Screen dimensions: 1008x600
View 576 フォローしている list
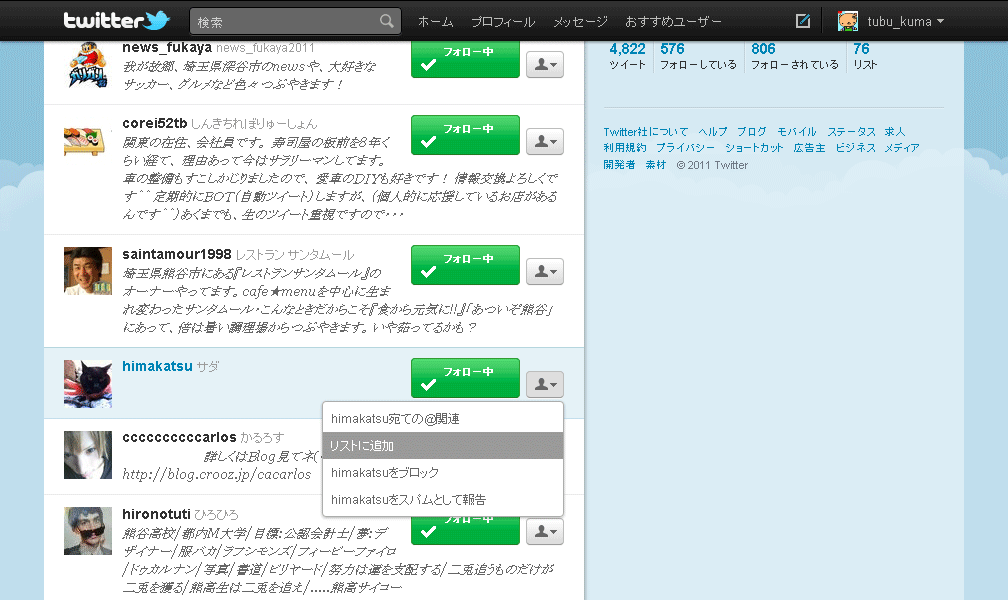click(x=698, y=56)
